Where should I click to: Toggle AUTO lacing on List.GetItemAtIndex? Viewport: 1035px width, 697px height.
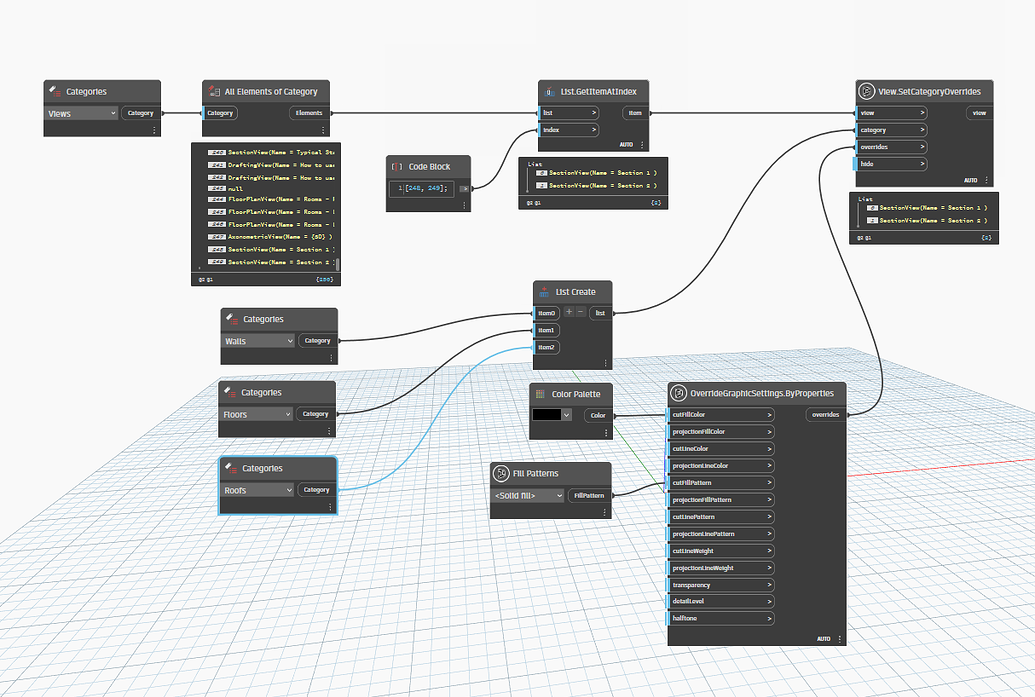[626, 144]
